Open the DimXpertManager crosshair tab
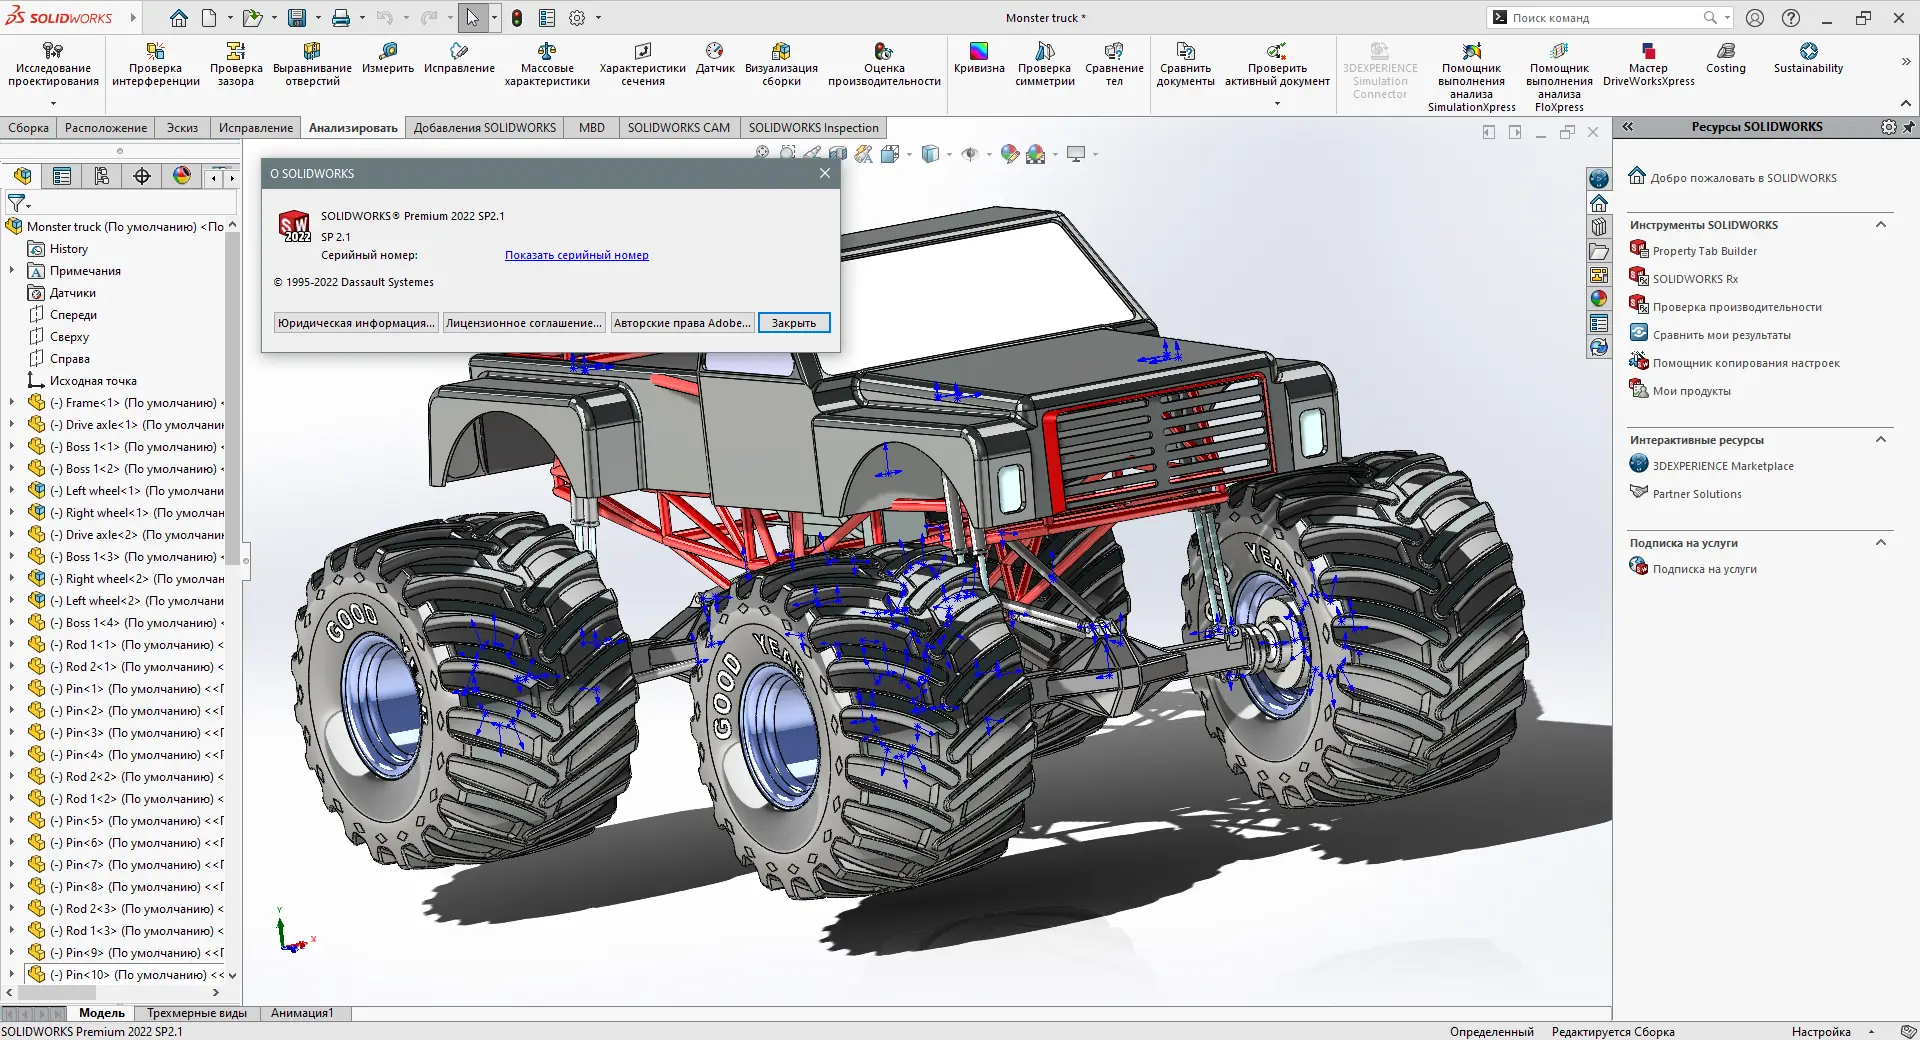The image size is (1920, 1040). click(x=142, y=176)
